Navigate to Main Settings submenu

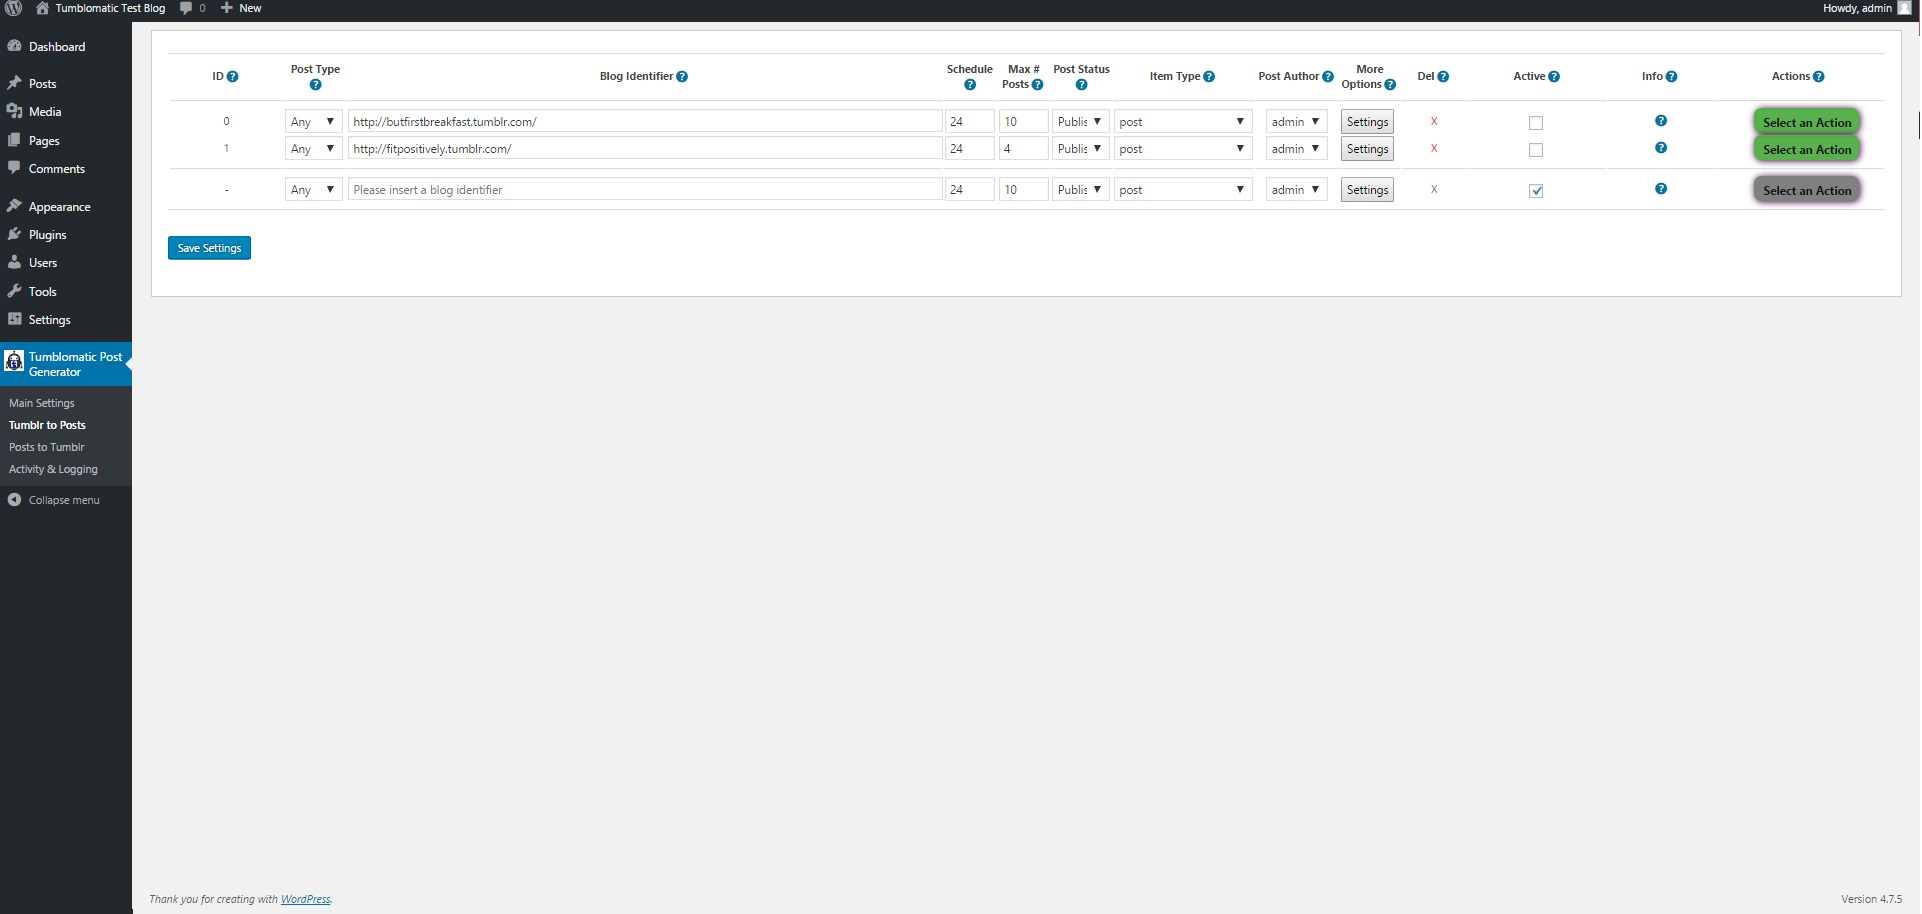(x=42, y=403)
